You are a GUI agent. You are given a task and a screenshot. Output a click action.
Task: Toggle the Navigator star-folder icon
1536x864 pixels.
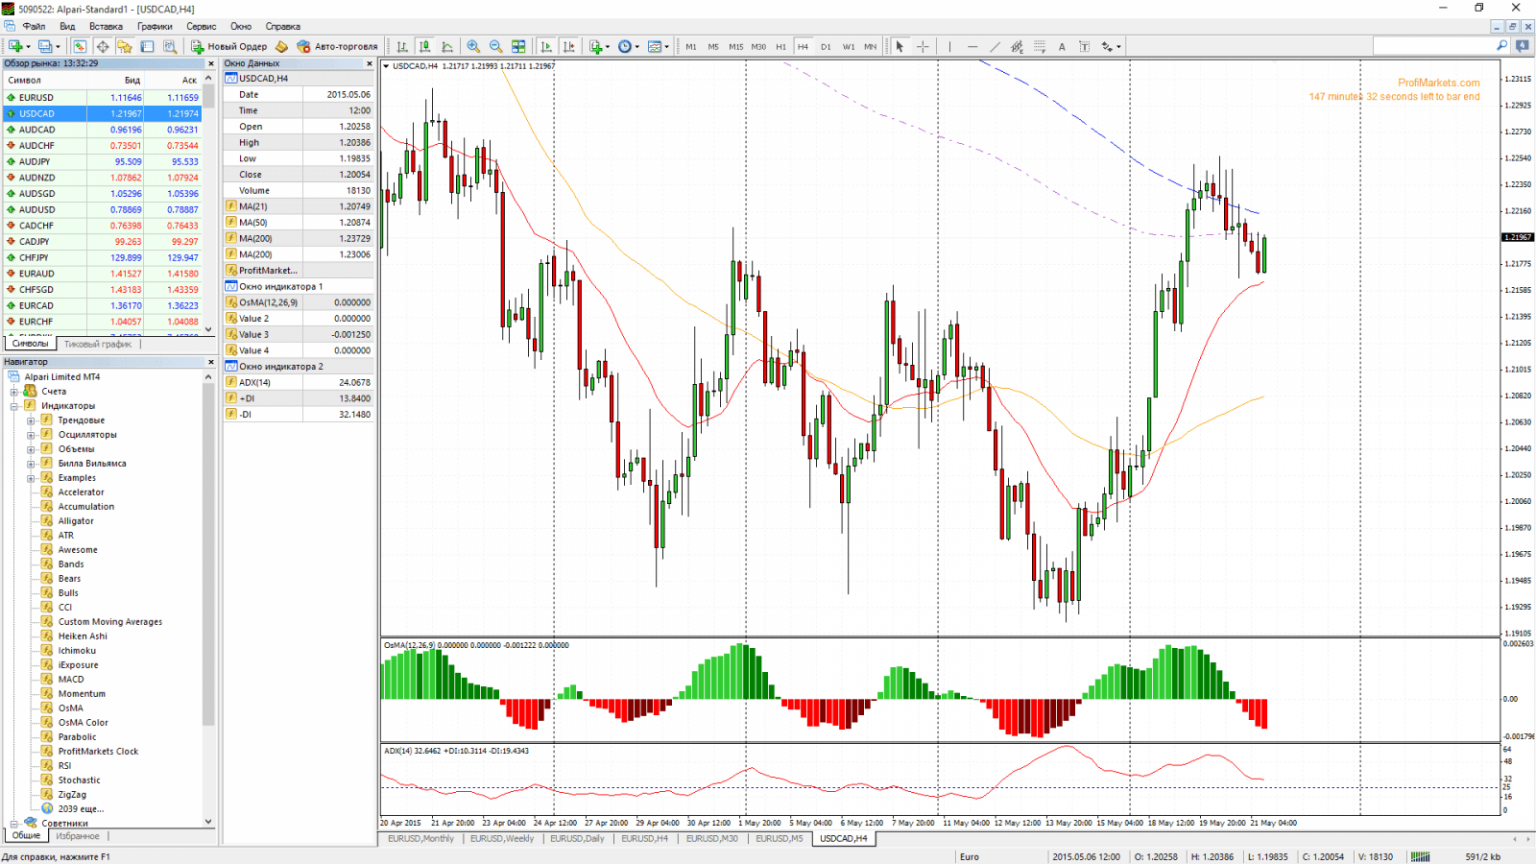click(x=125, y=46)
